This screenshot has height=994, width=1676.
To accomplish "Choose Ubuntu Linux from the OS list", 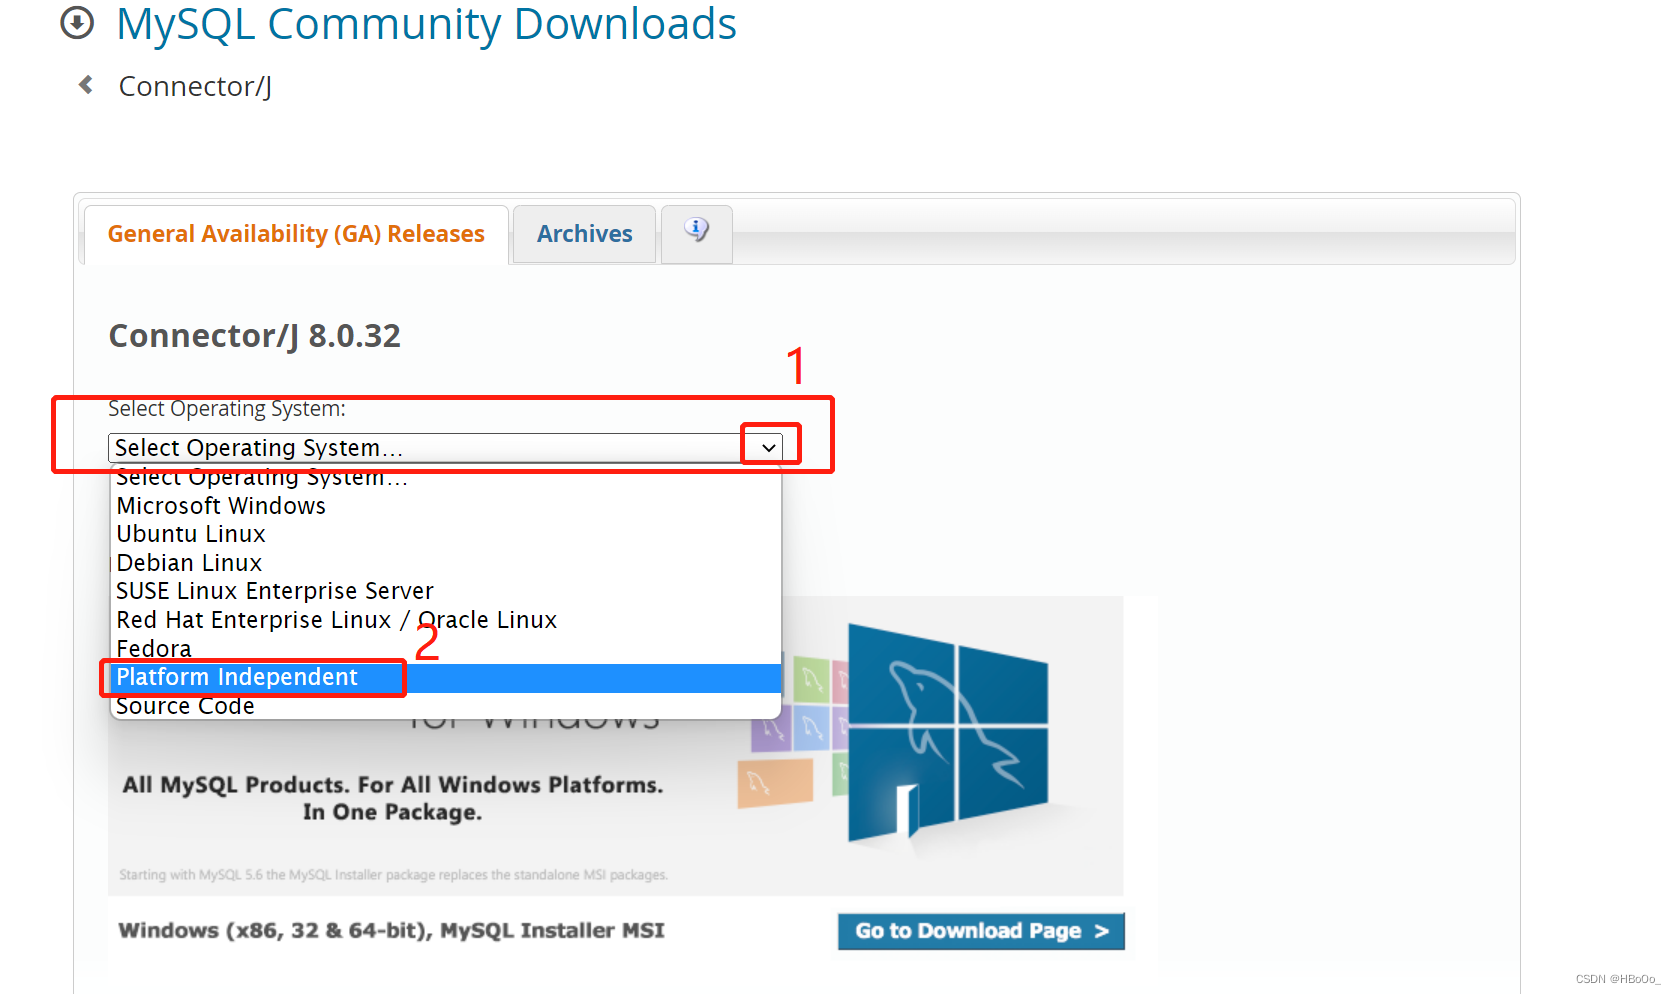I will click(446, 534).
